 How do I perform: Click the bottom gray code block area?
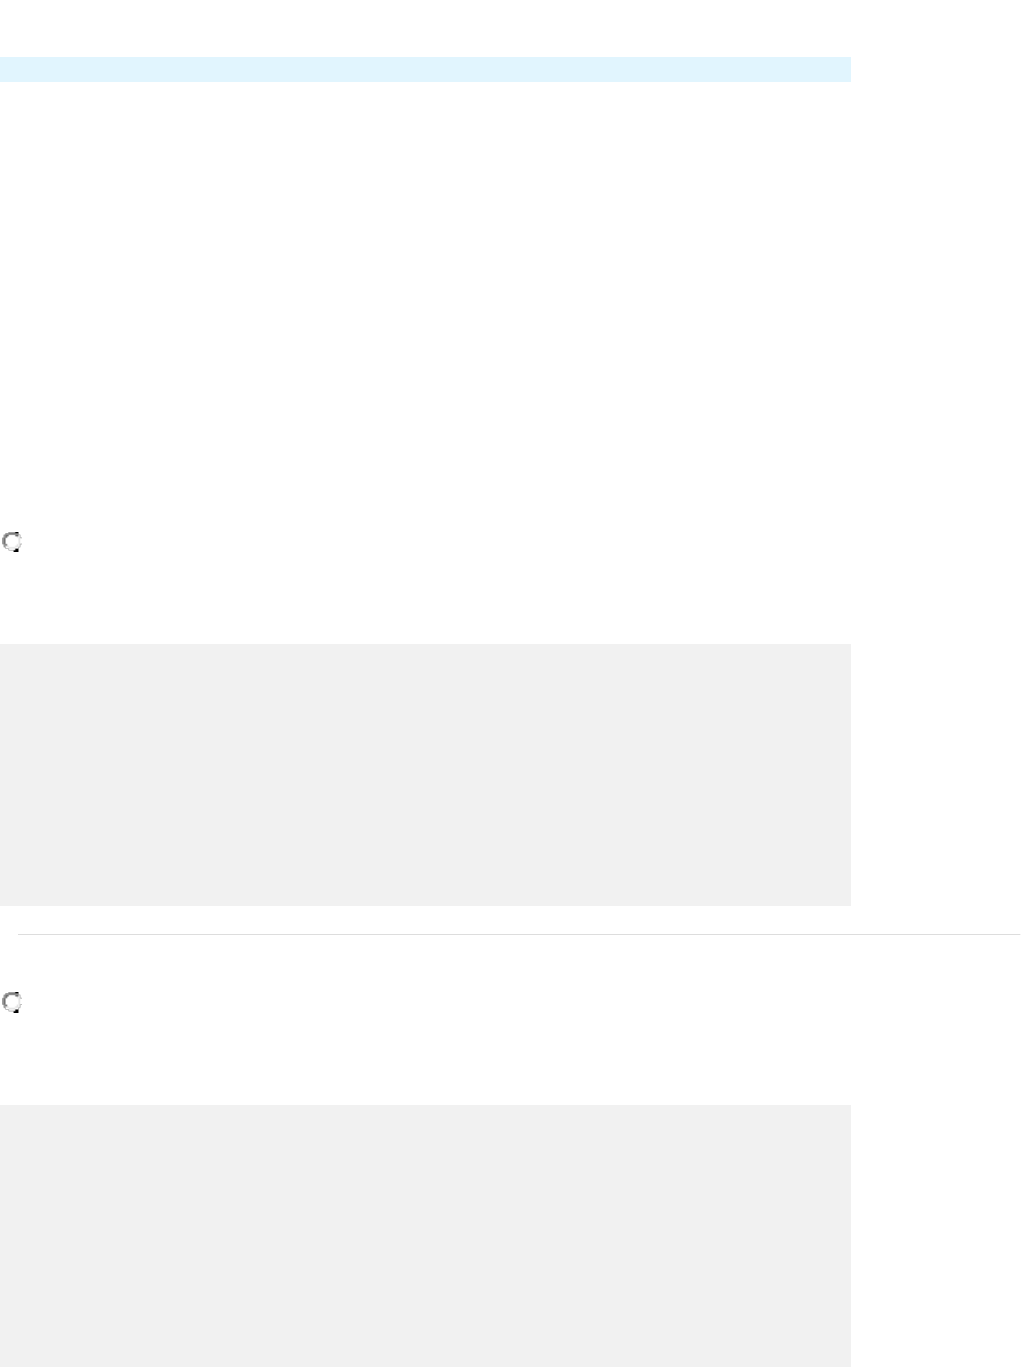[425, 1235]
